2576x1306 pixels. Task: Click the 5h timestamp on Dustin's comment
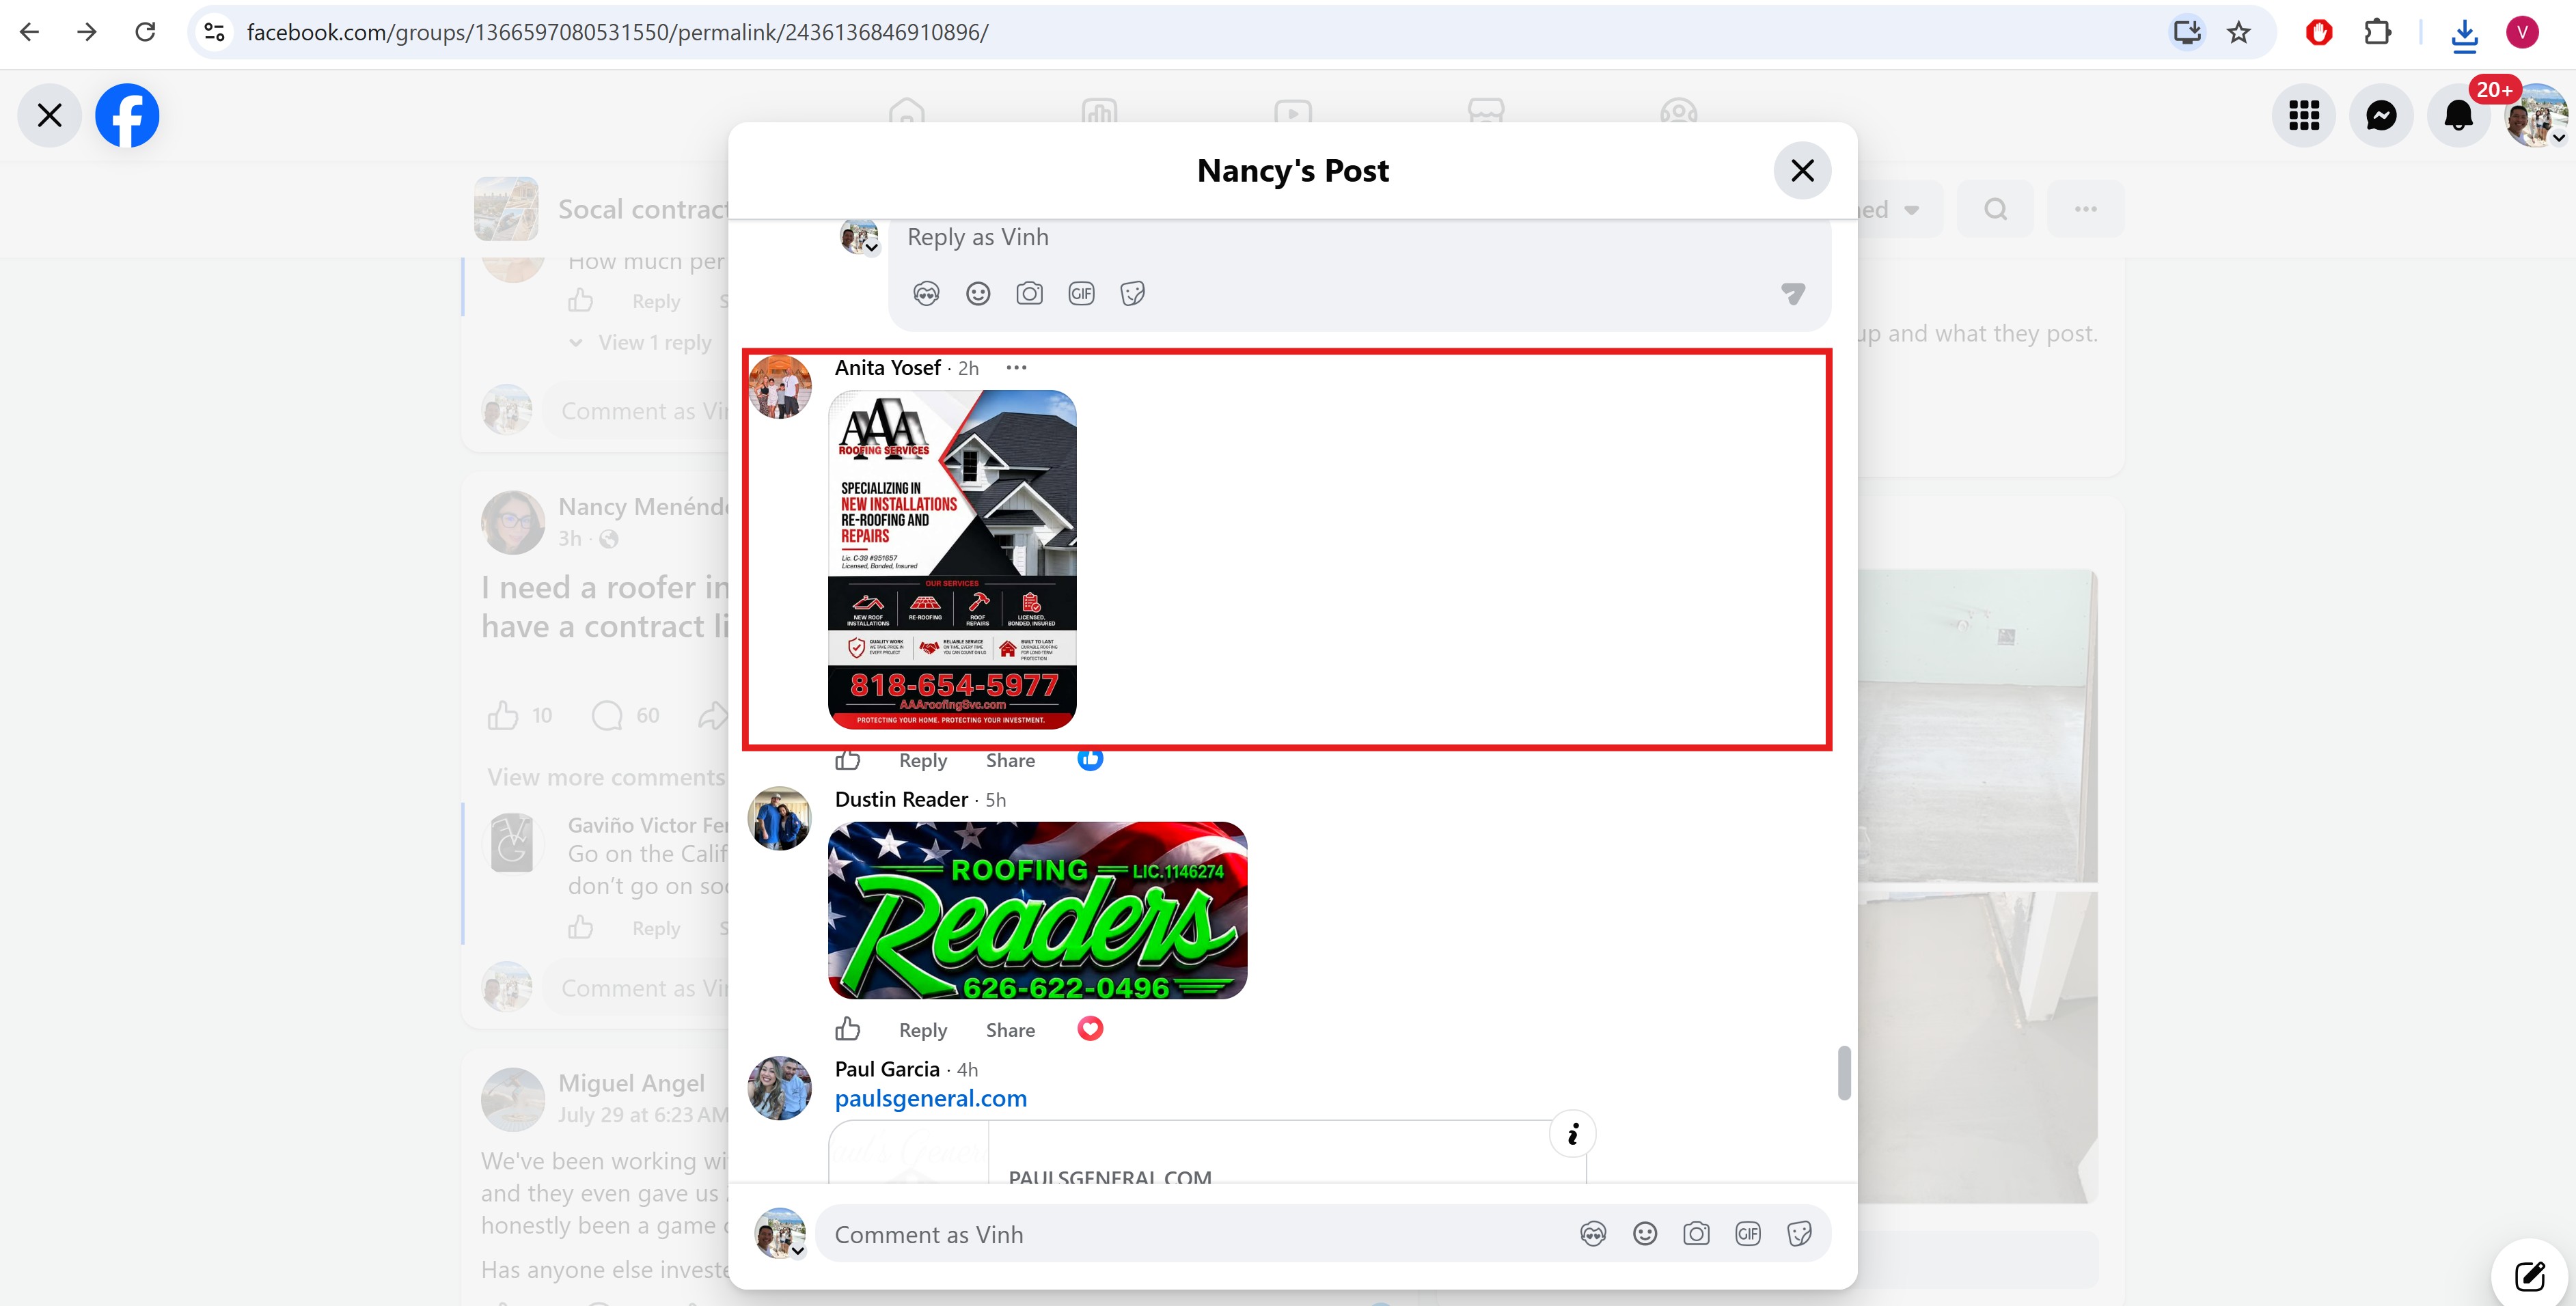tap(995, 800)
